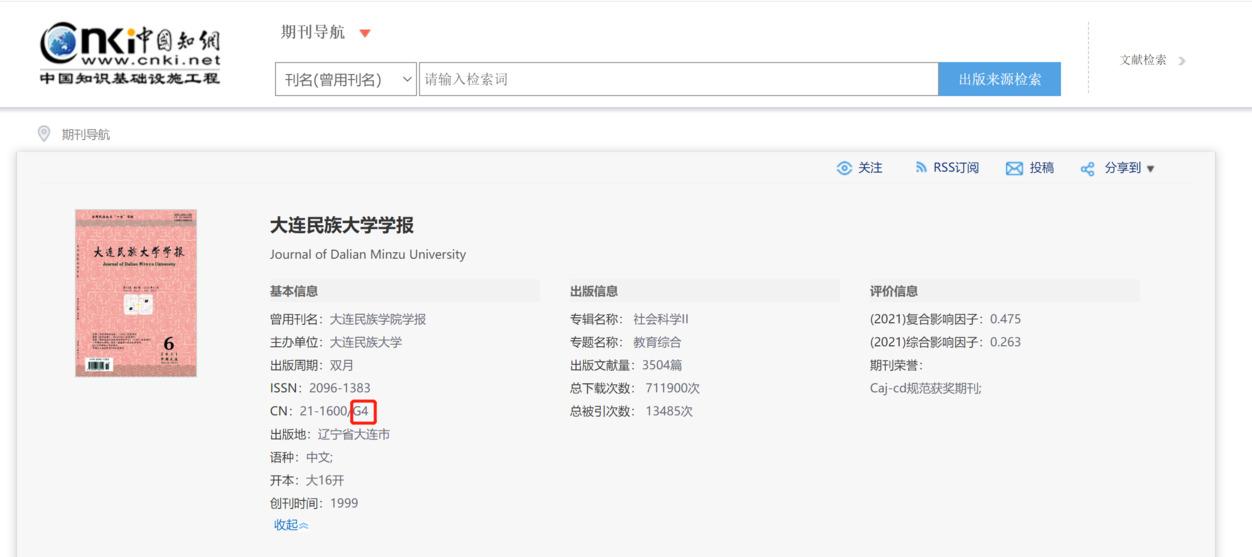Viewport: 1252px width, 557px height.
Task: Click the 关注 follow label
Action: coord(870,168)
